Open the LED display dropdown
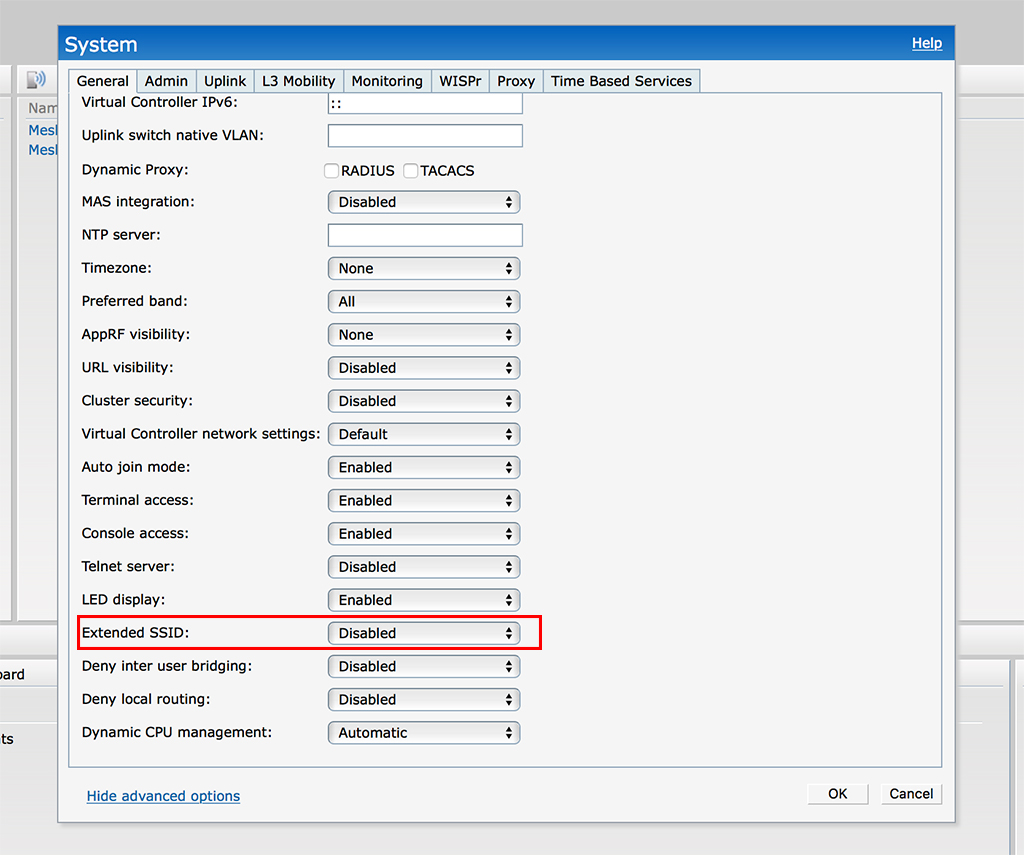Viewport: 1024px width, 855px height. click(423, 599)
